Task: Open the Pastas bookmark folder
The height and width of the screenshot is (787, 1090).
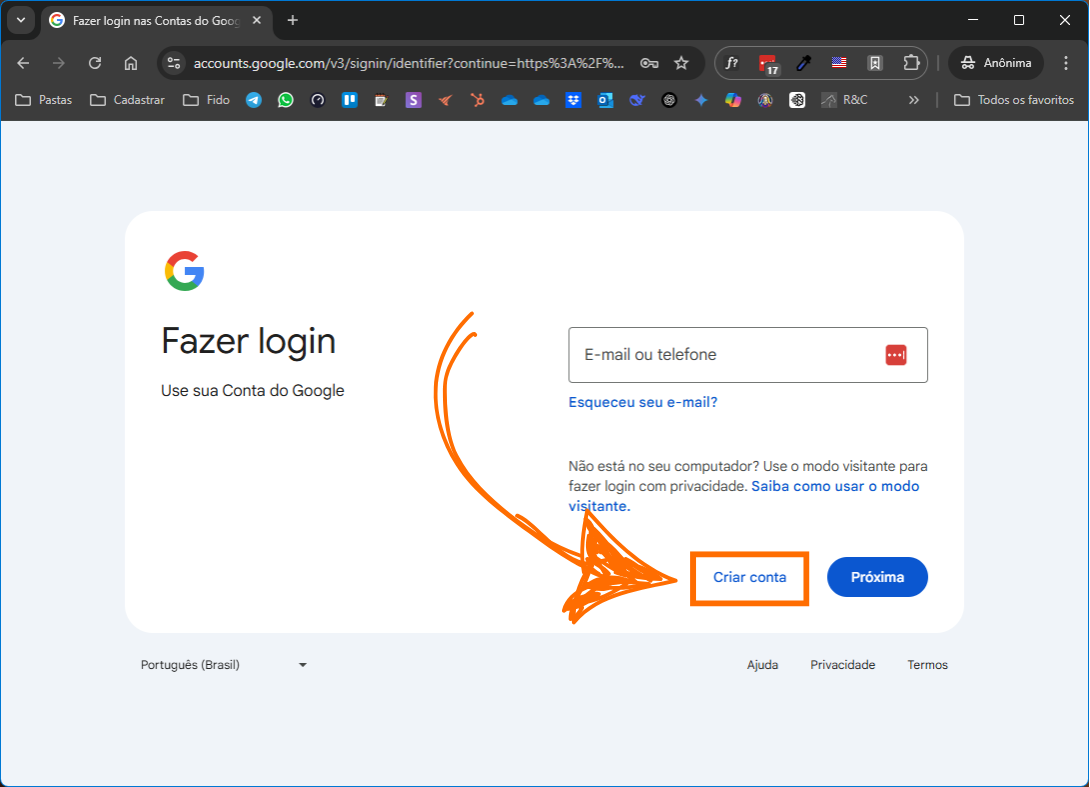Action: pyautogui.click(x=44, y=100)
